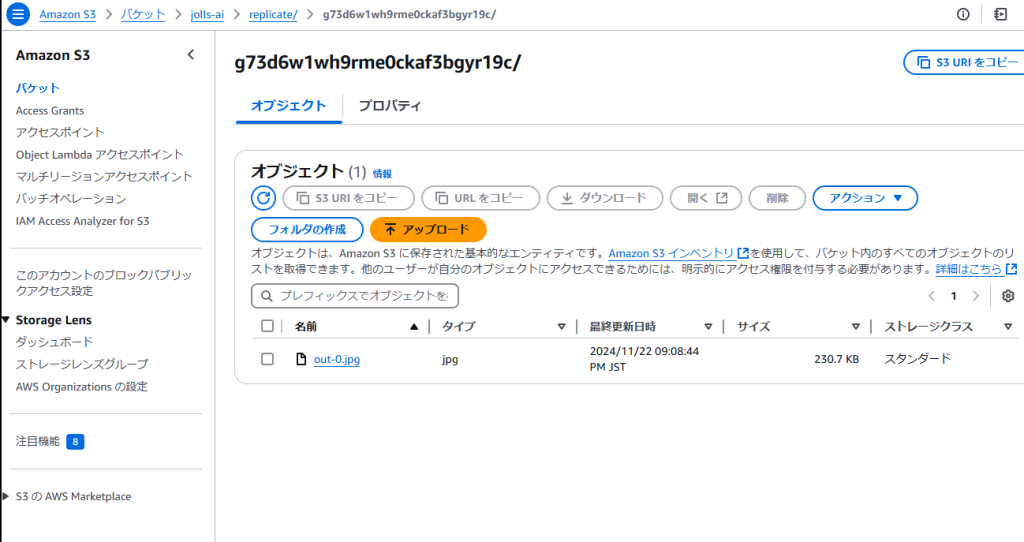Open the AWS hamburger navigation menu
Screen dimensions: 1024x542
[19, 14]
